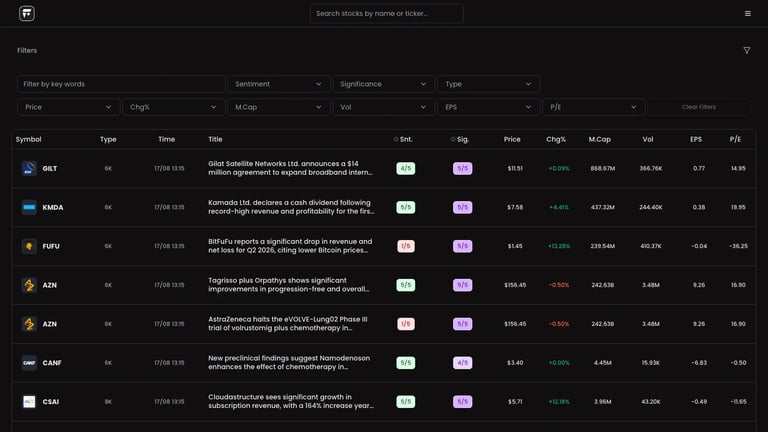Click the $5.71 price in CSAI row
768x432 pixels.
click(x=515, y=402)
